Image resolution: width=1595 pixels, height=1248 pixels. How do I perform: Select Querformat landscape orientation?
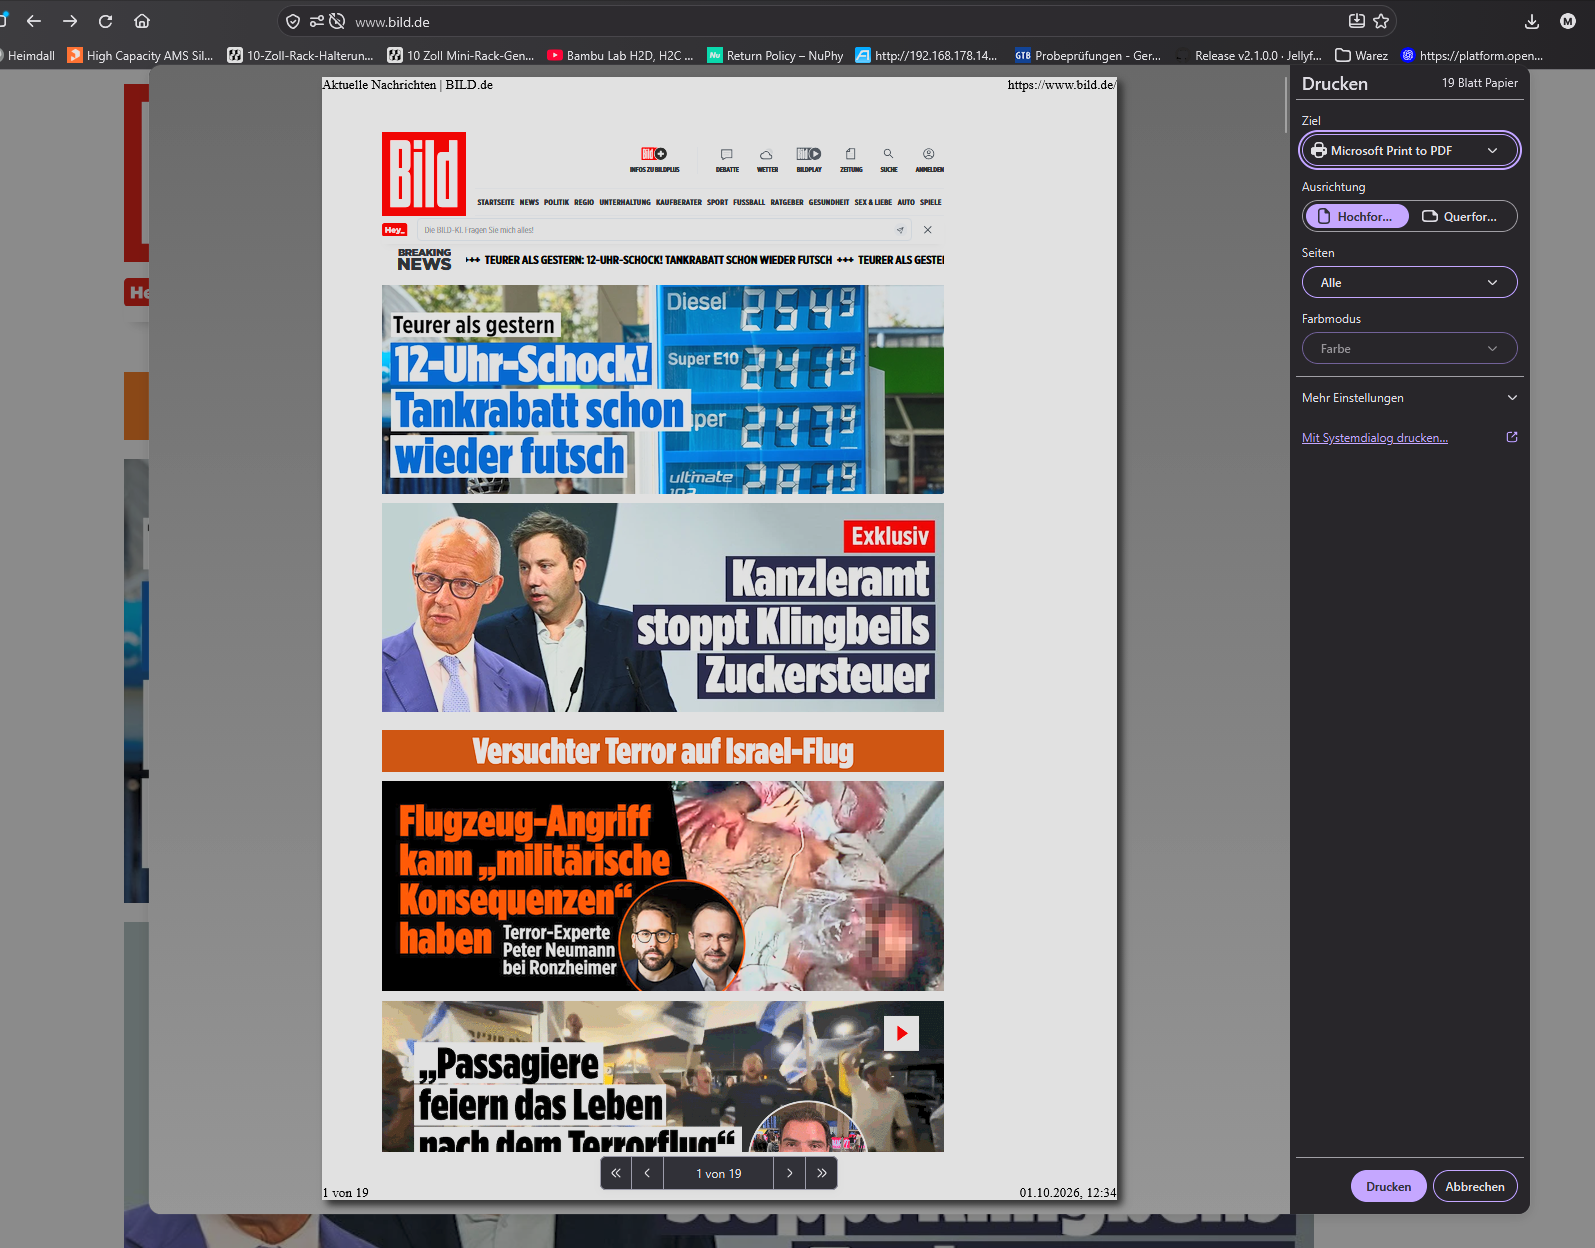point(1461,216)
